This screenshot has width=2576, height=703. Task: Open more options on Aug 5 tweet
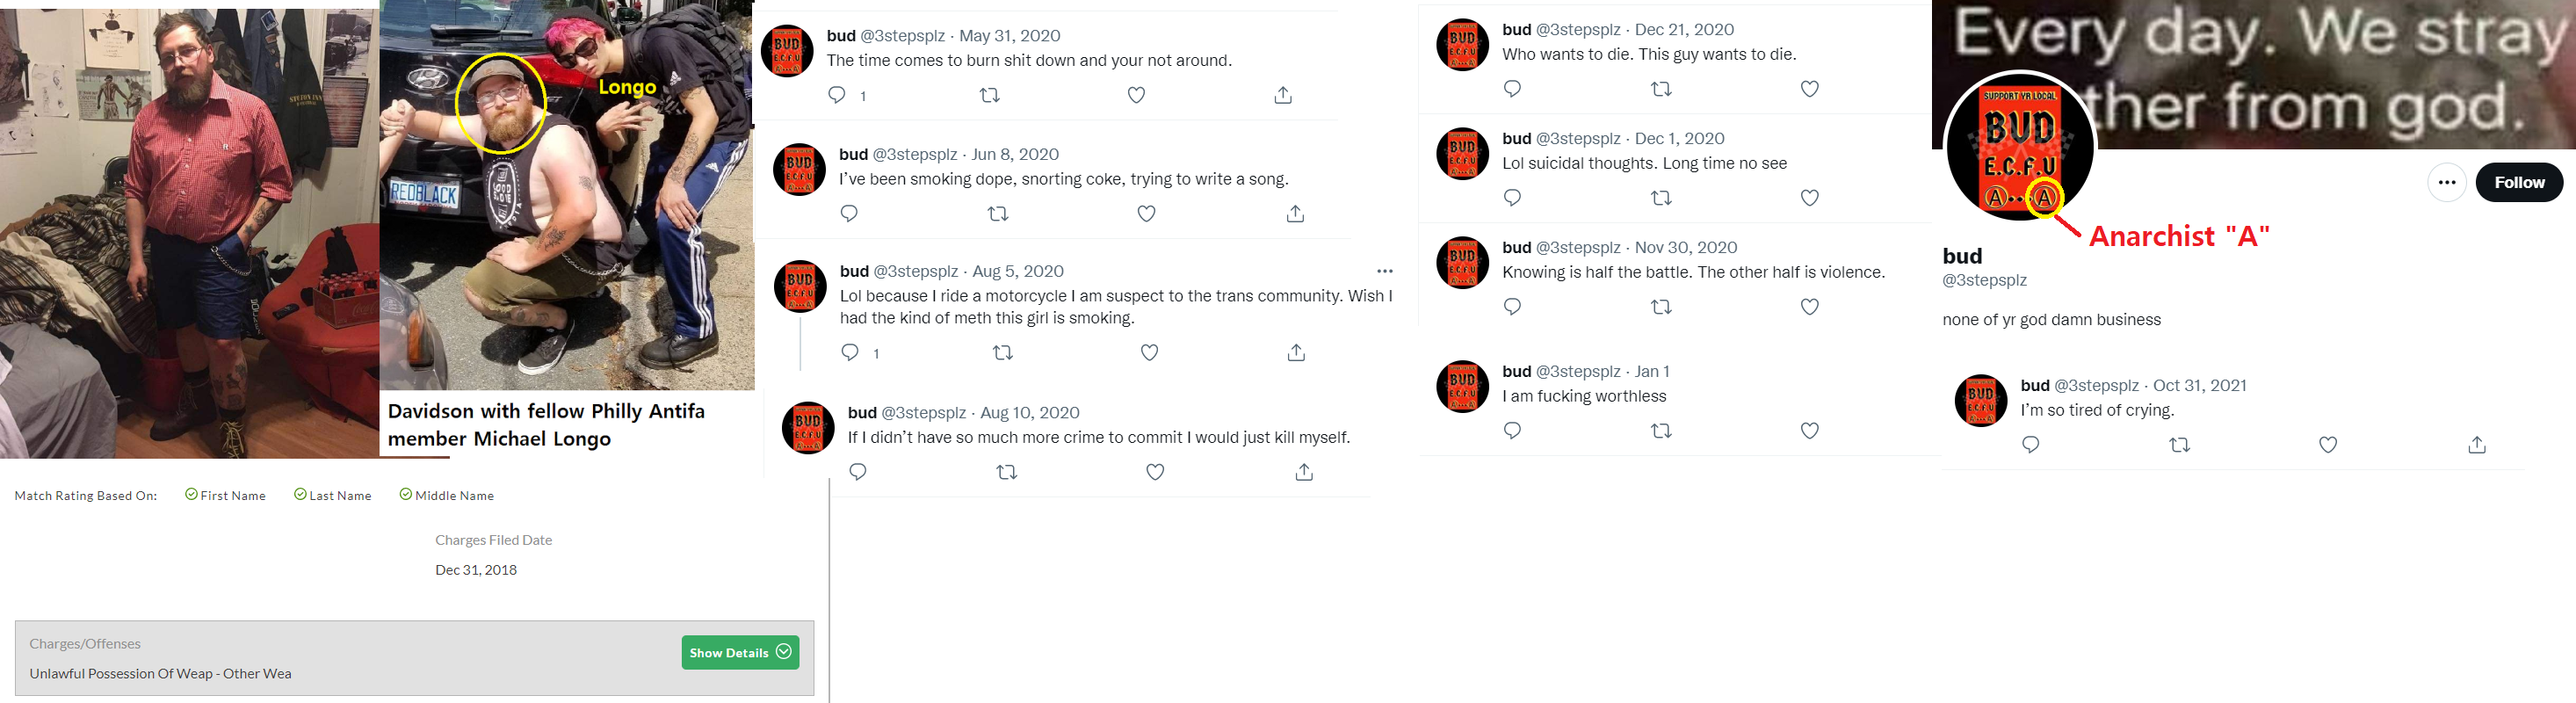point(1384,271)
